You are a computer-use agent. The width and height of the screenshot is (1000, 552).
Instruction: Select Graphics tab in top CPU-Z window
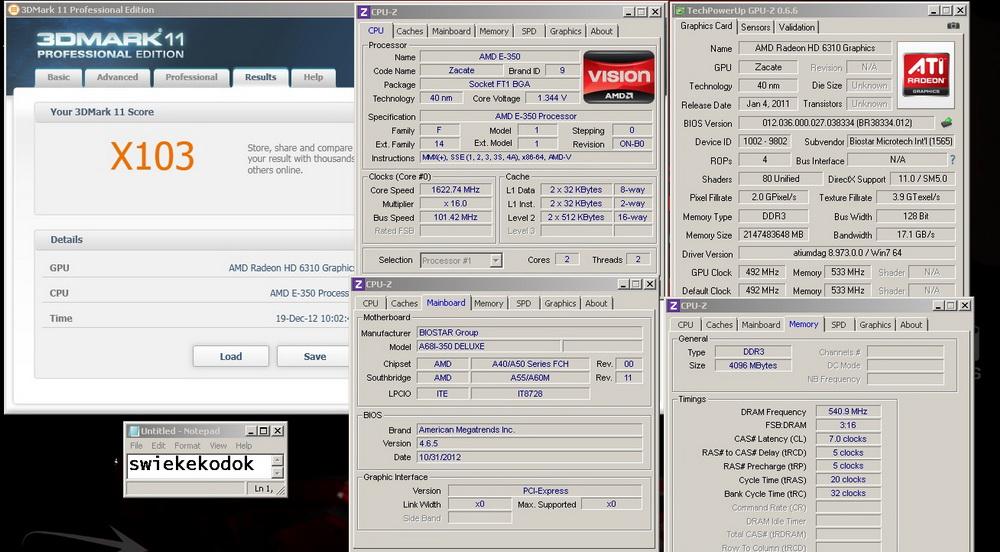pos(566,31)
